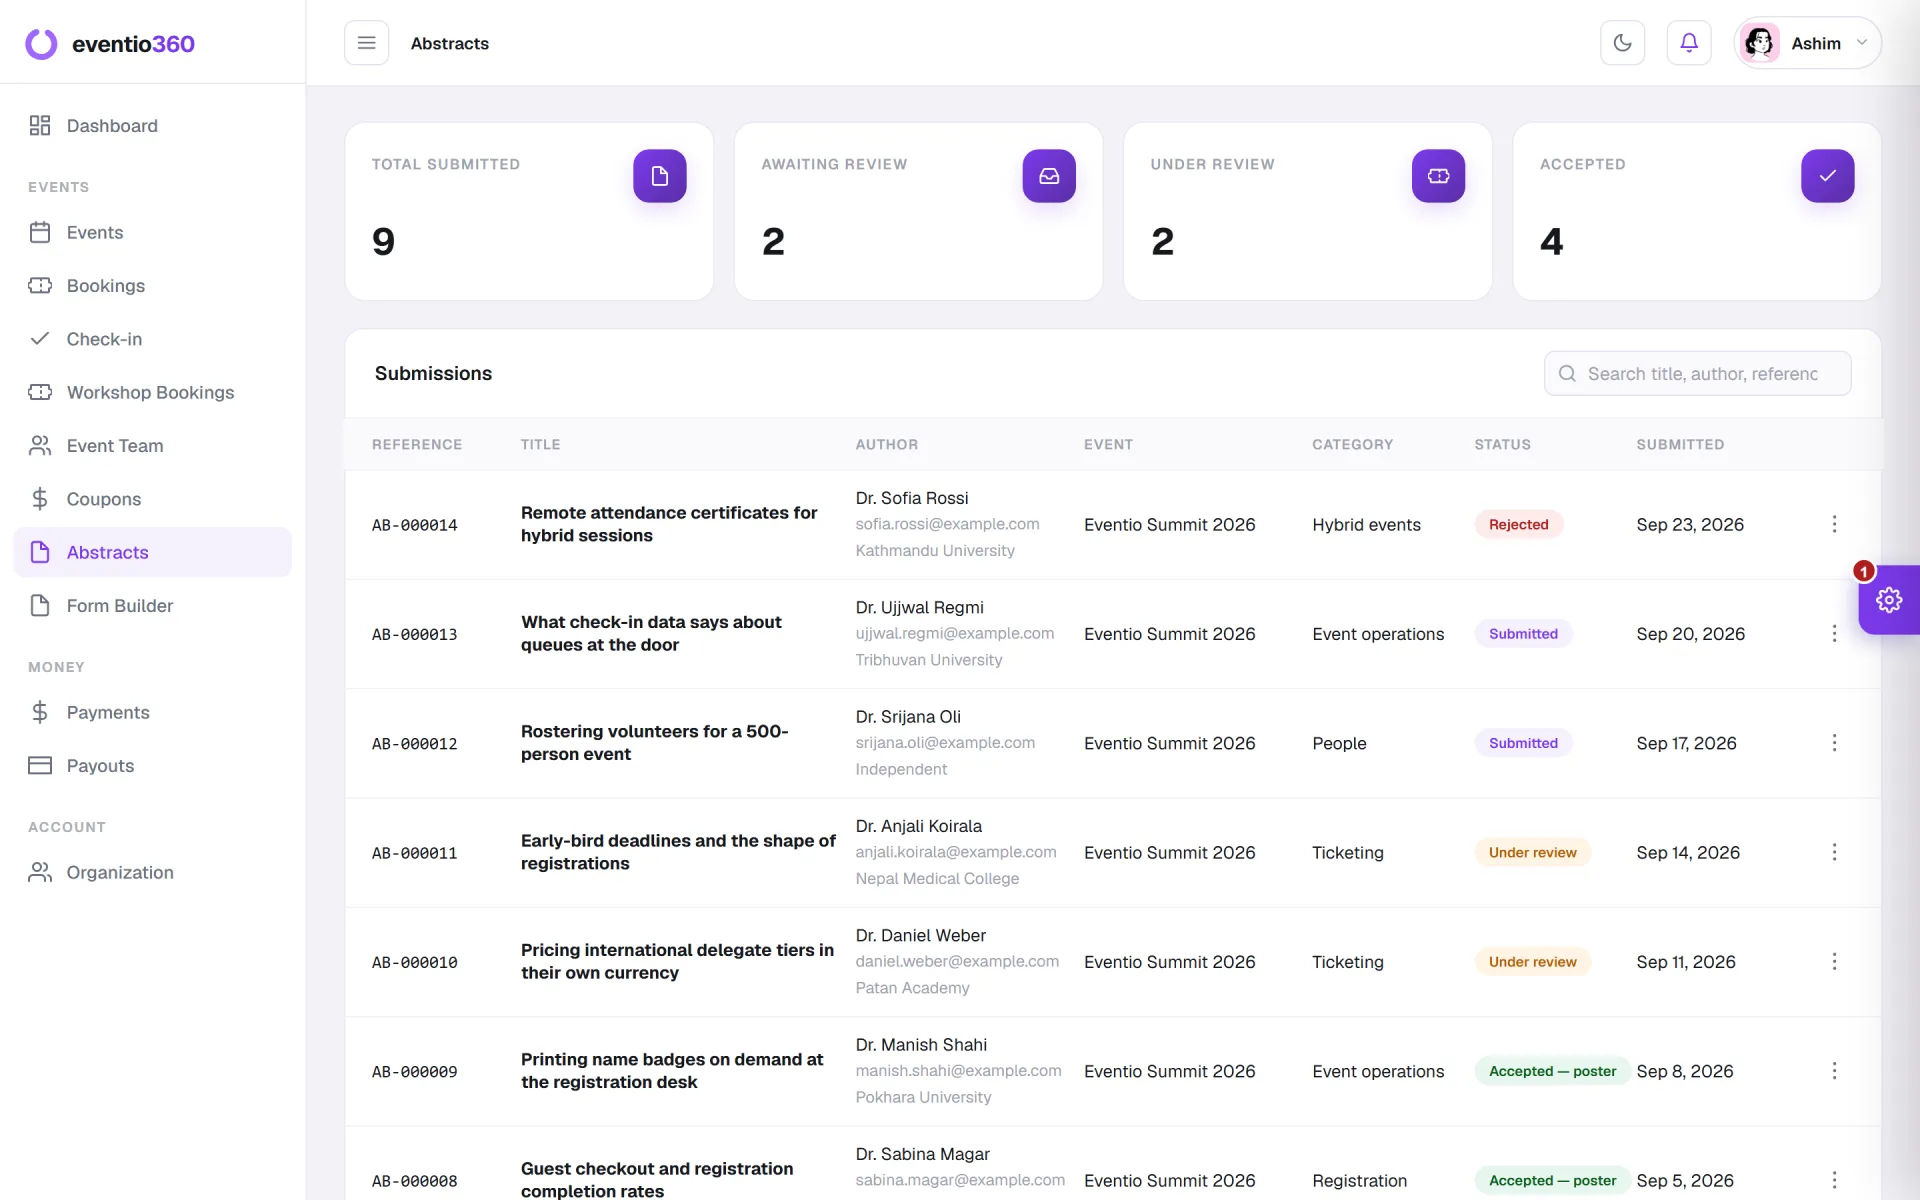Open the Bookings sidebar item

(153, 286)
